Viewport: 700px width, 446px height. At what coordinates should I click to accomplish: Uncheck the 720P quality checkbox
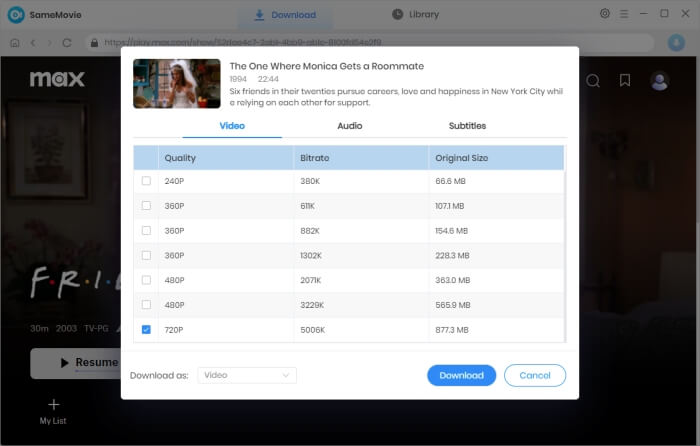146,329
